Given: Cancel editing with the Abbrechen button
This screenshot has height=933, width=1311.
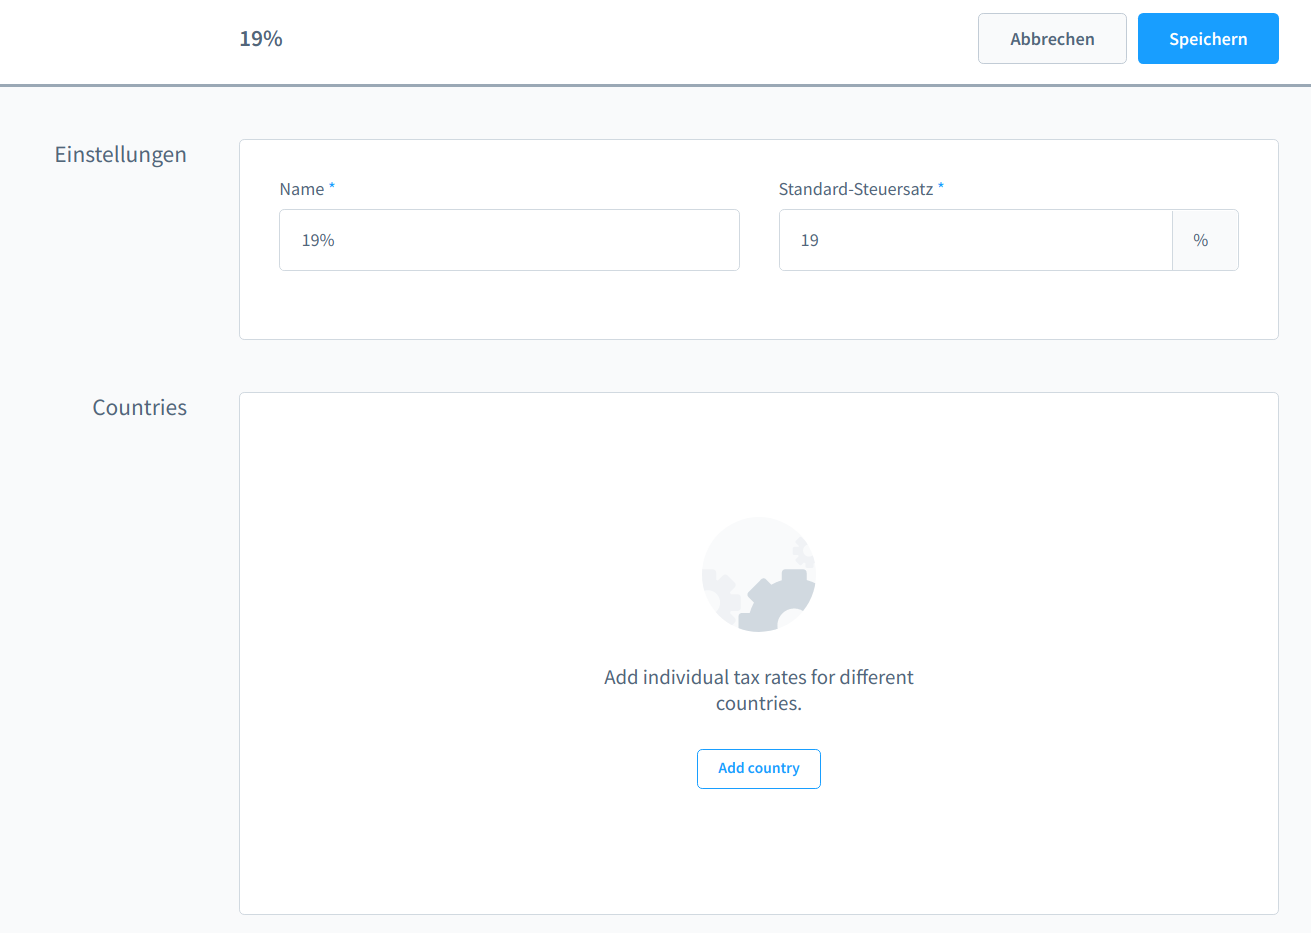Looking at the screenshot, I should 1052,38.
